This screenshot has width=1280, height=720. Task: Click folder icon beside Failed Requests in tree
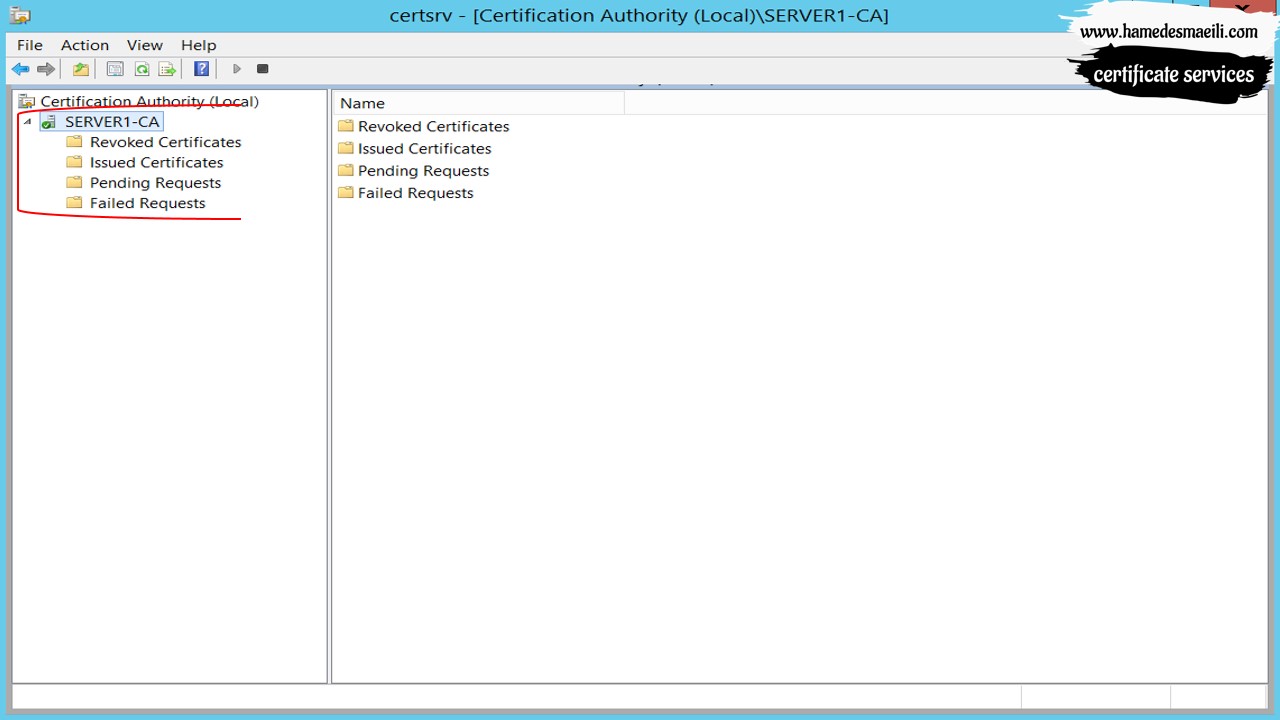[x=74, y=203]
